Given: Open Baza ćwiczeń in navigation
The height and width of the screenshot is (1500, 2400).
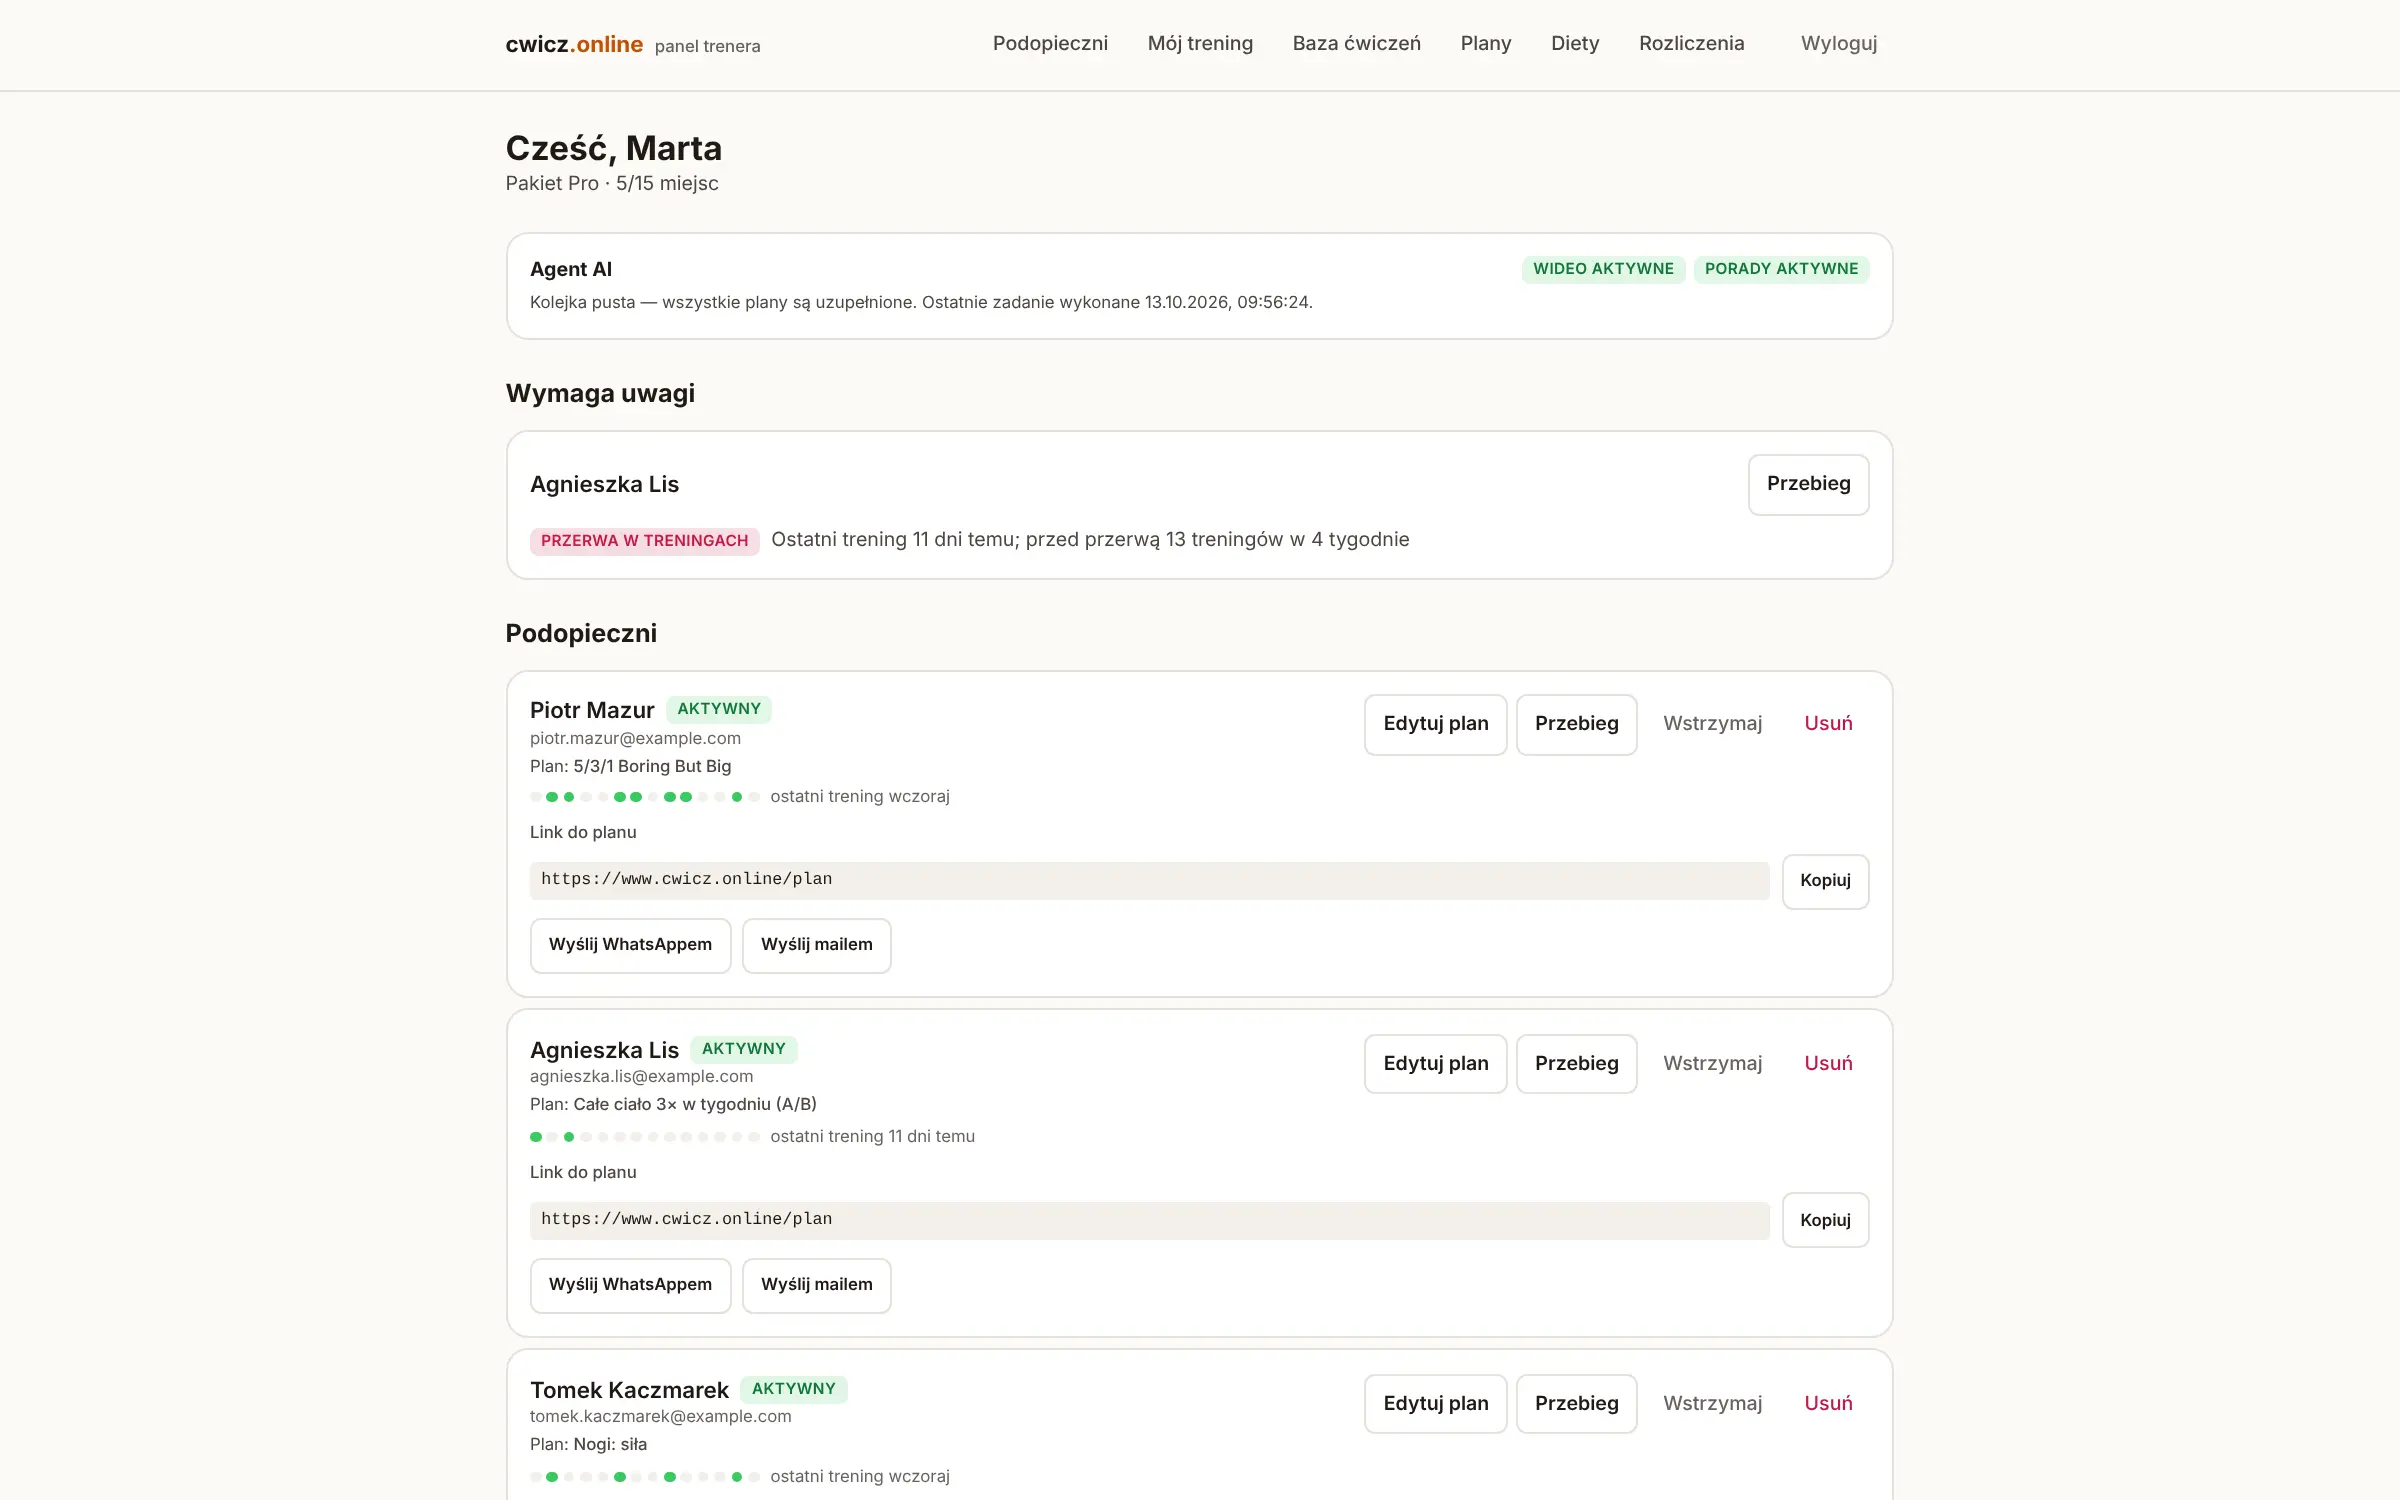Looking at the screenshot, I should 1356,43.
